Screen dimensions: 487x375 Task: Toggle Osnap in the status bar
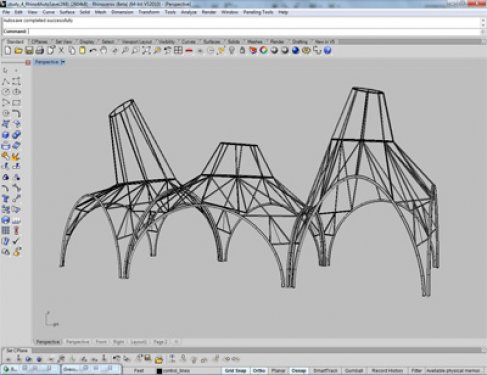pos(299,371)
